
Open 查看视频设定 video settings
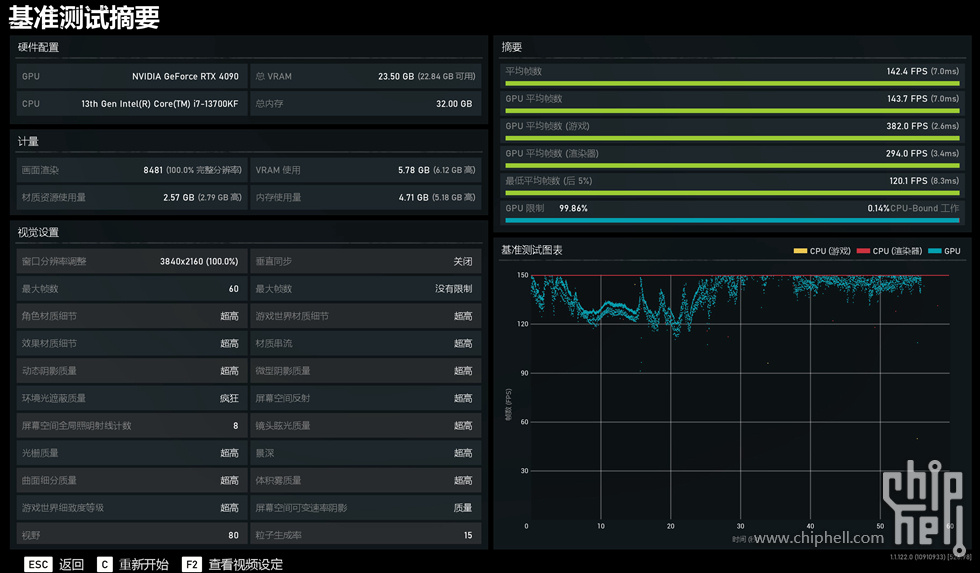point(246,564)
